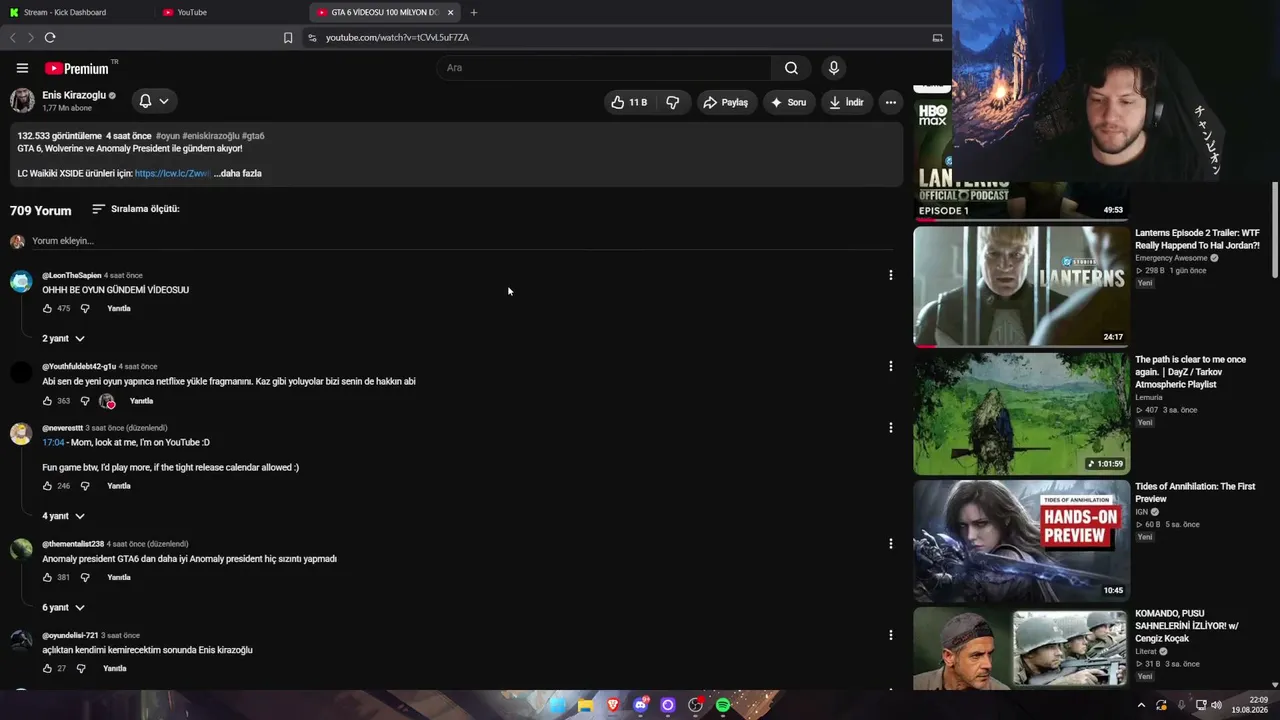Open Enis Kirazoglu channel avatar
1280x720 pixels.
(22, 100)
